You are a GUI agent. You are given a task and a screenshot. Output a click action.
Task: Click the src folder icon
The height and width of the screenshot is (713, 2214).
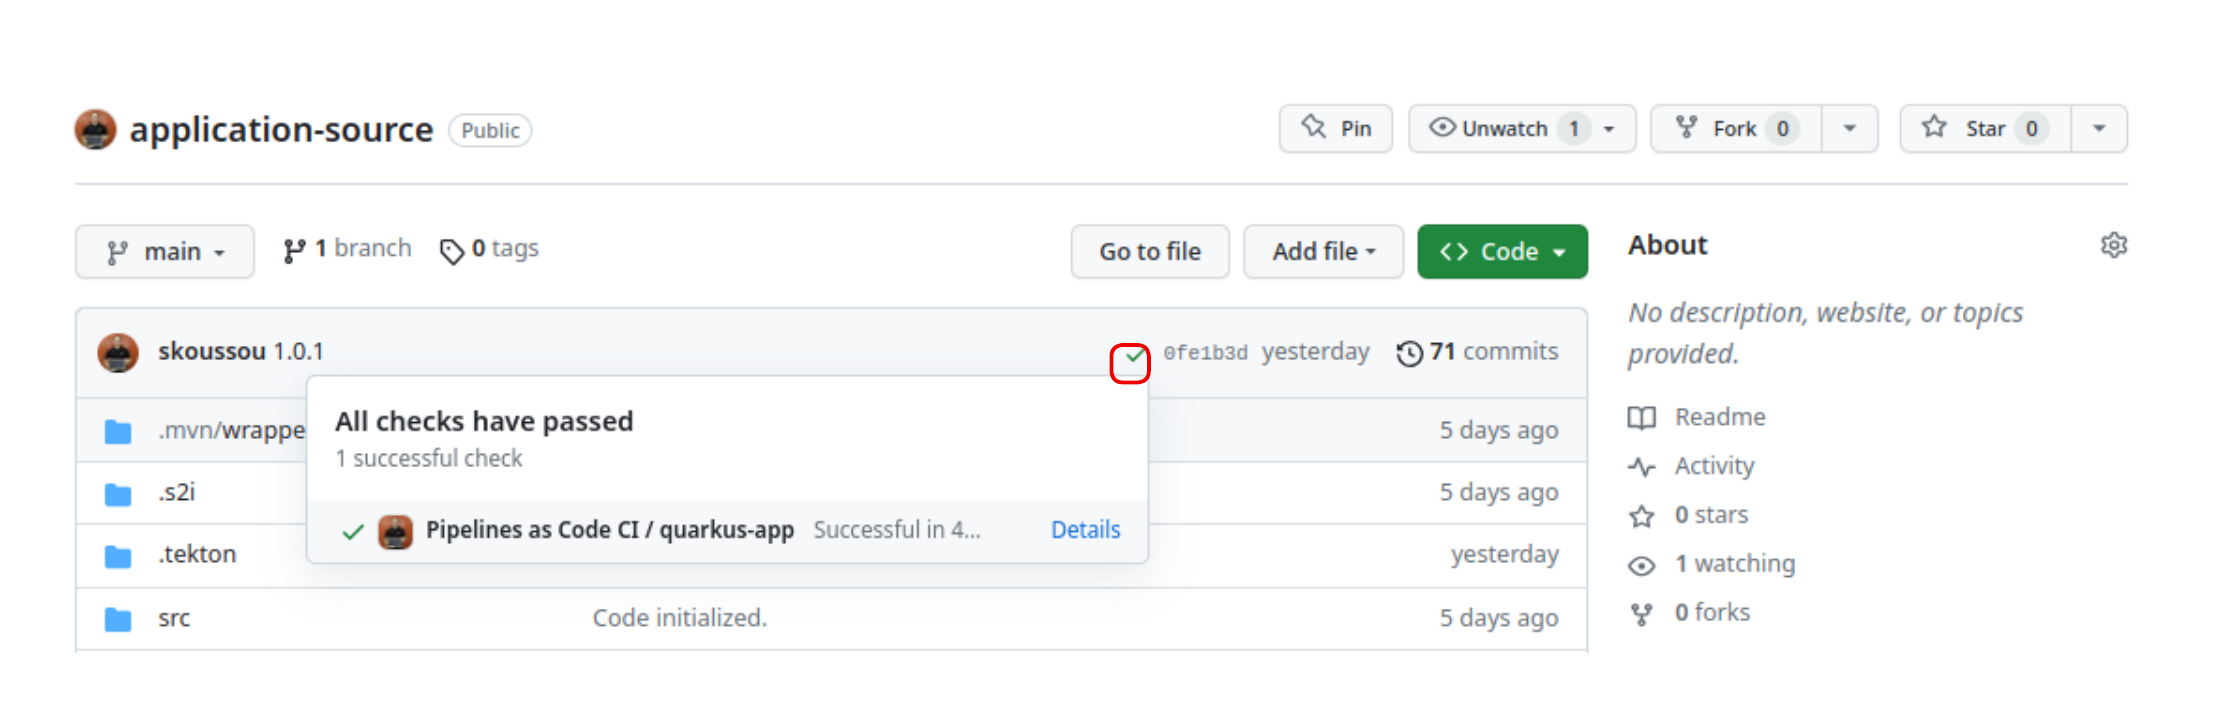tap(118, 620)
